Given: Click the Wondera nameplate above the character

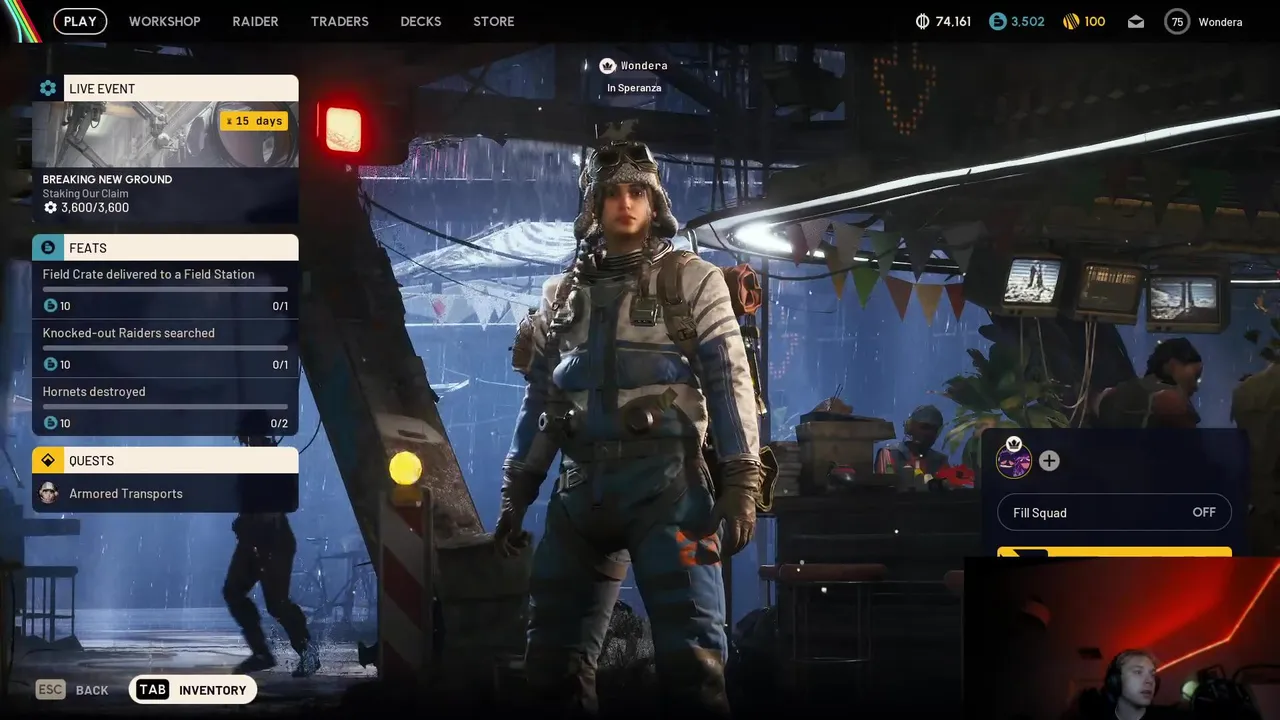Looking at the screenshot, I should click(x=644, y=65).
